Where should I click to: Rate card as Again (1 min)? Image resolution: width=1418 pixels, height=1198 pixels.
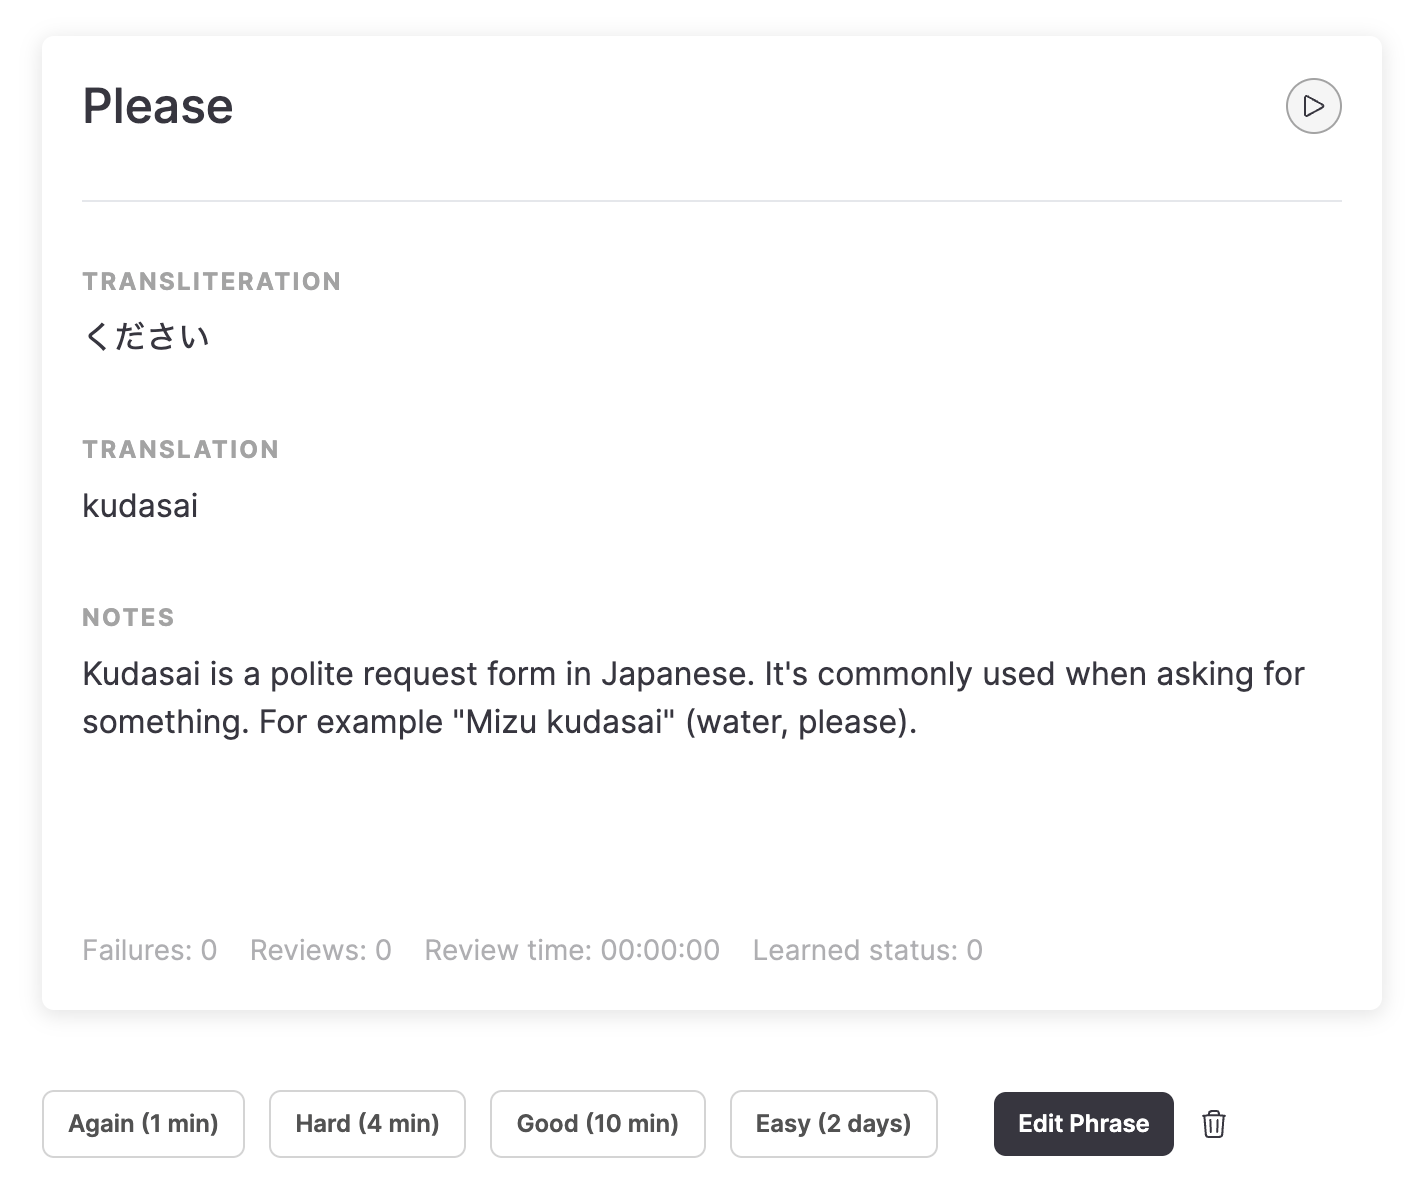[x=143, y=1124]
